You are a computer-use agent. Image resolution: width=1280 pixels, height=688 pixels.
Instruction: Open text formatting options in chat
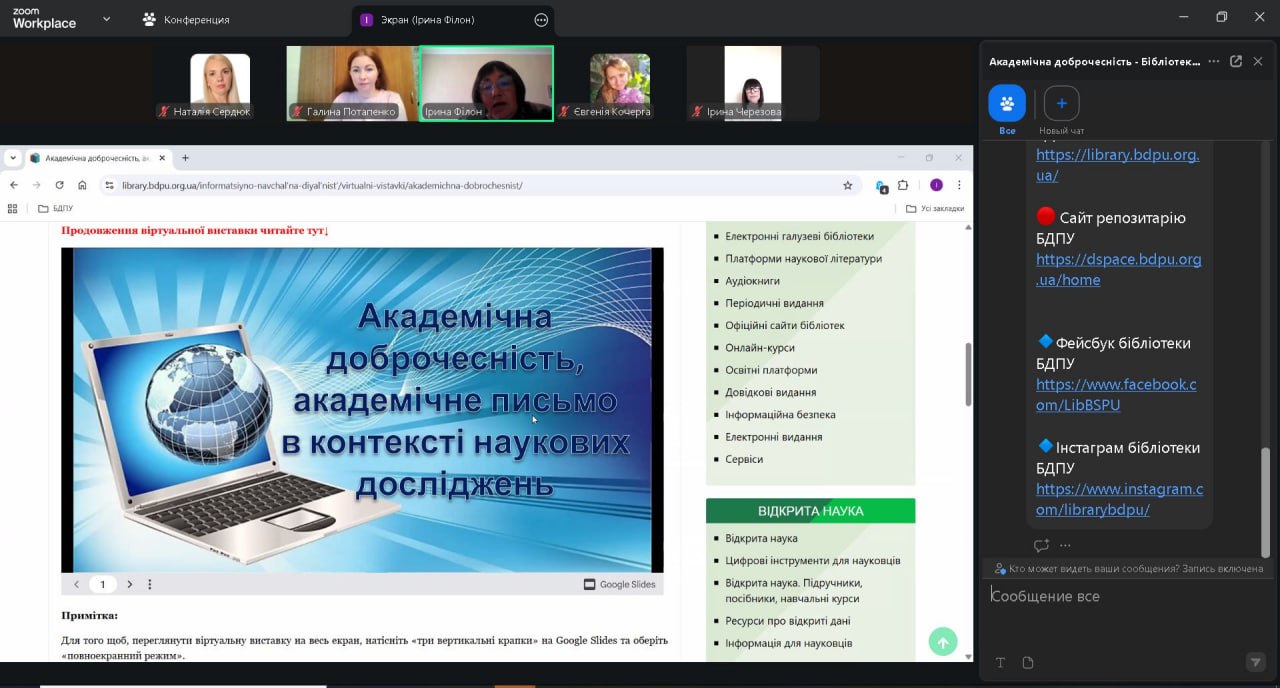(1000, 662)
